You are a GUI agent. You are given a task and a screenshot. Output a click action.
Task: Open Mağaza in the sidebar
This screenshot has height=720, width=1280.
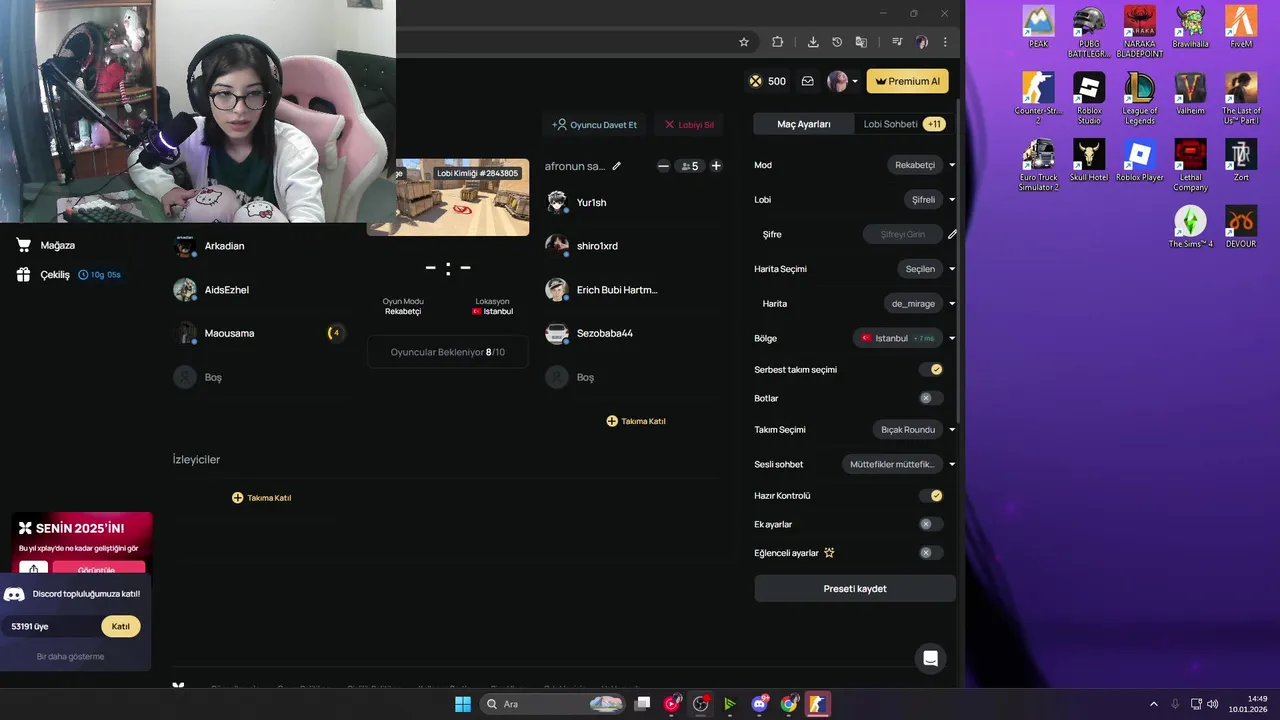click(x=47, y=245)
